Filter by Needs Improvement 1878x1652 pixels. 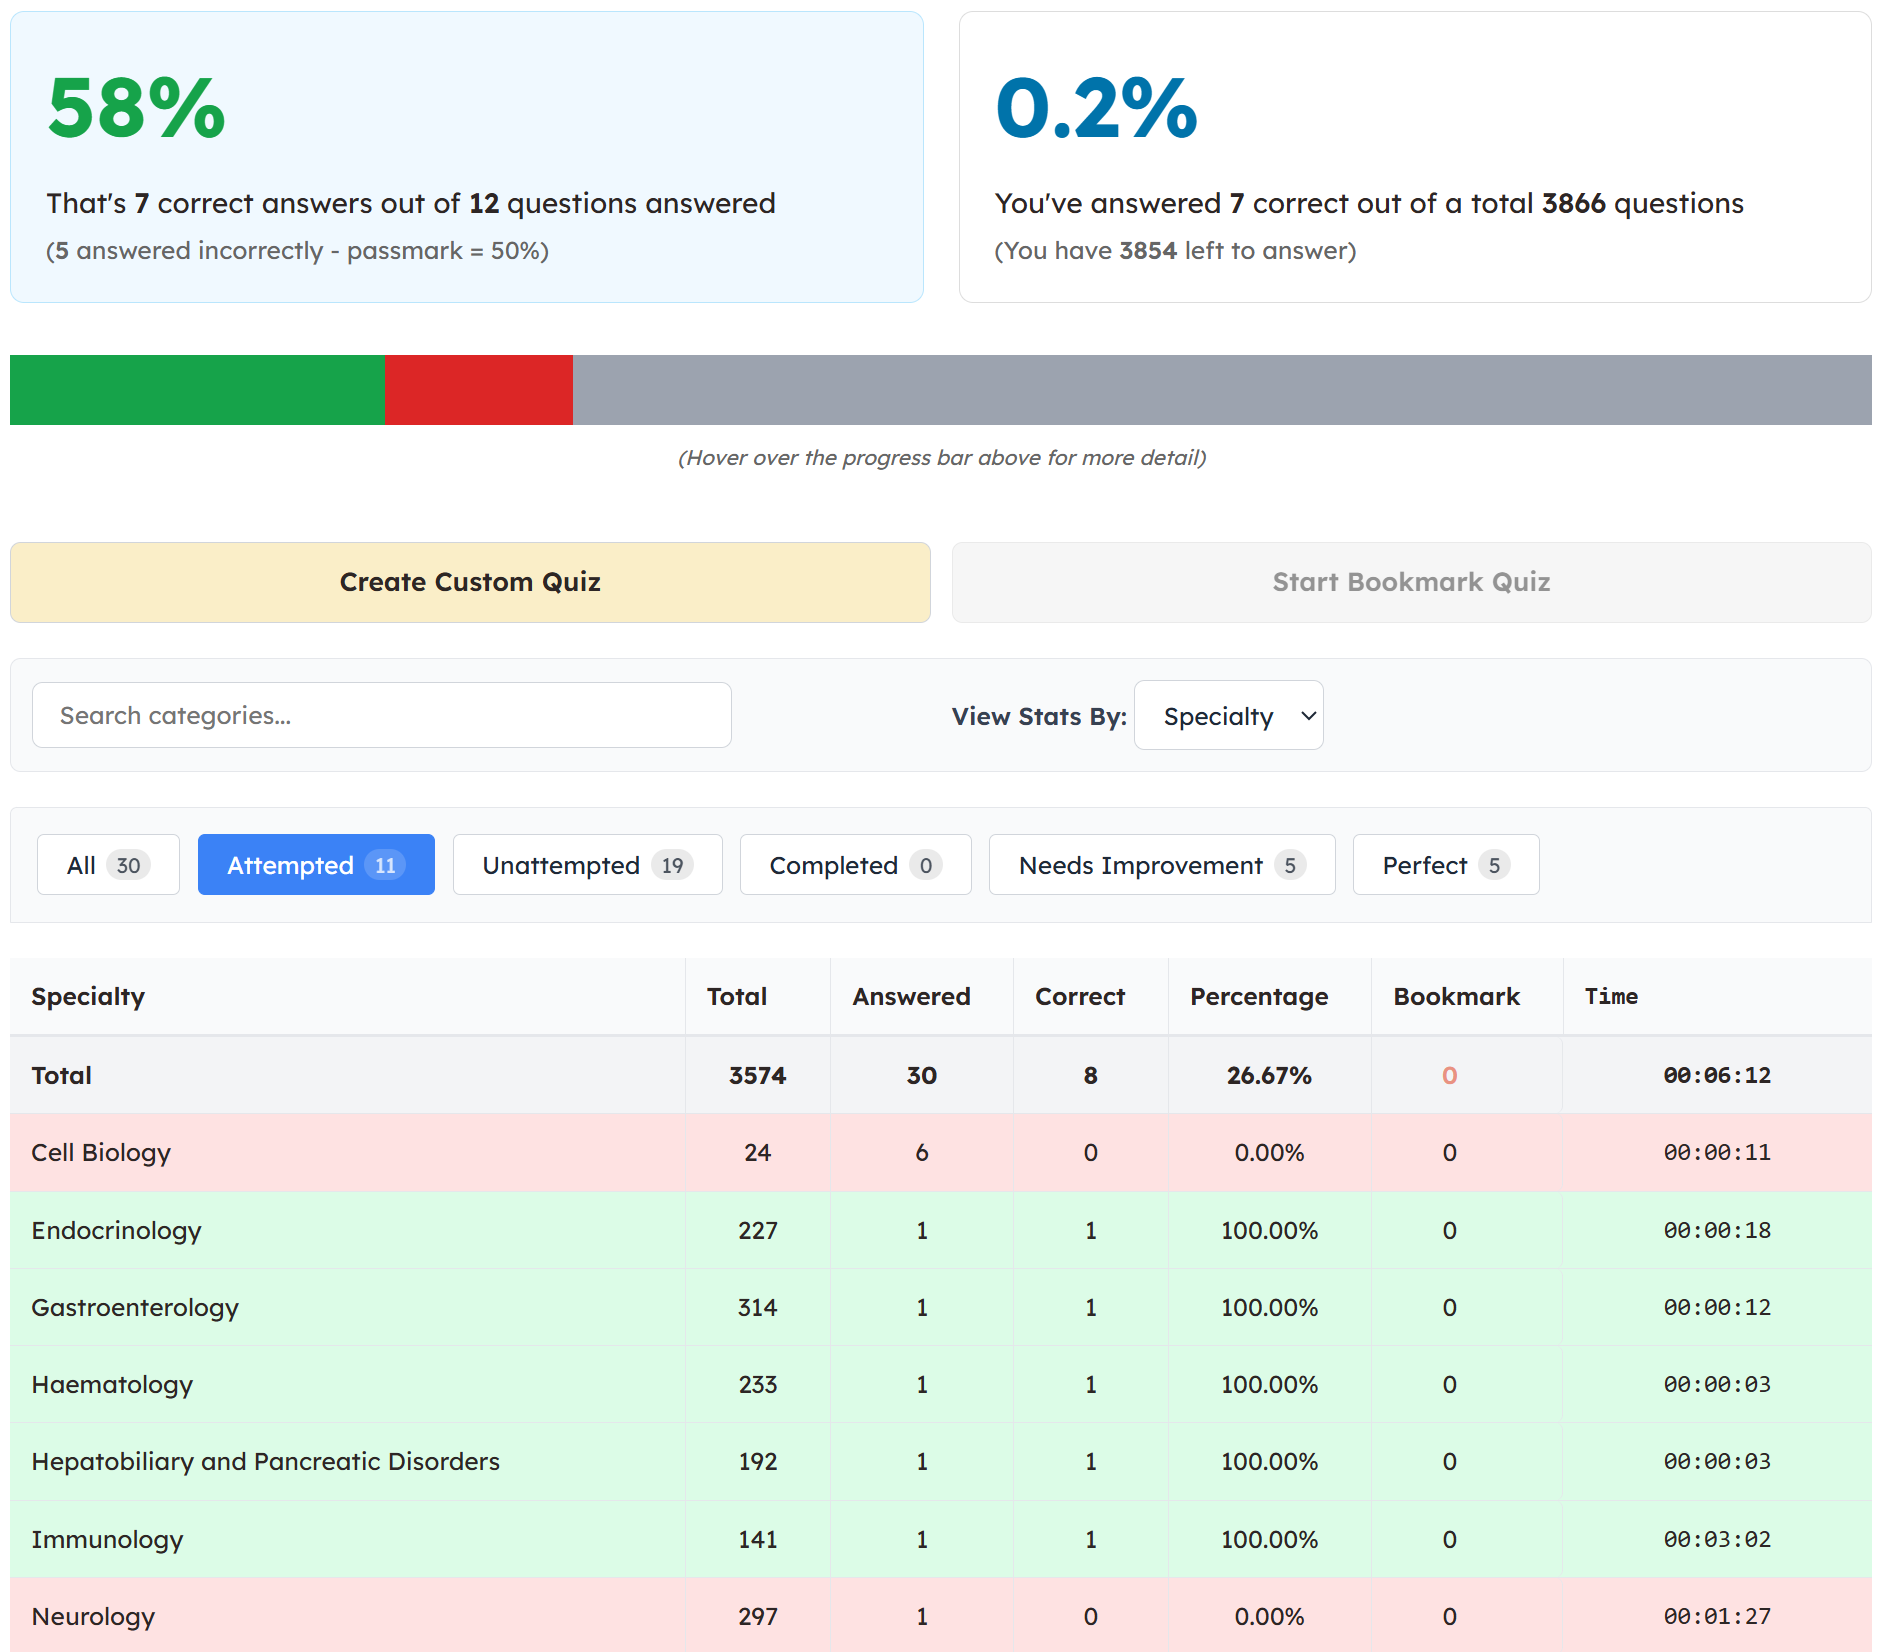click(x=1162, y=864)
